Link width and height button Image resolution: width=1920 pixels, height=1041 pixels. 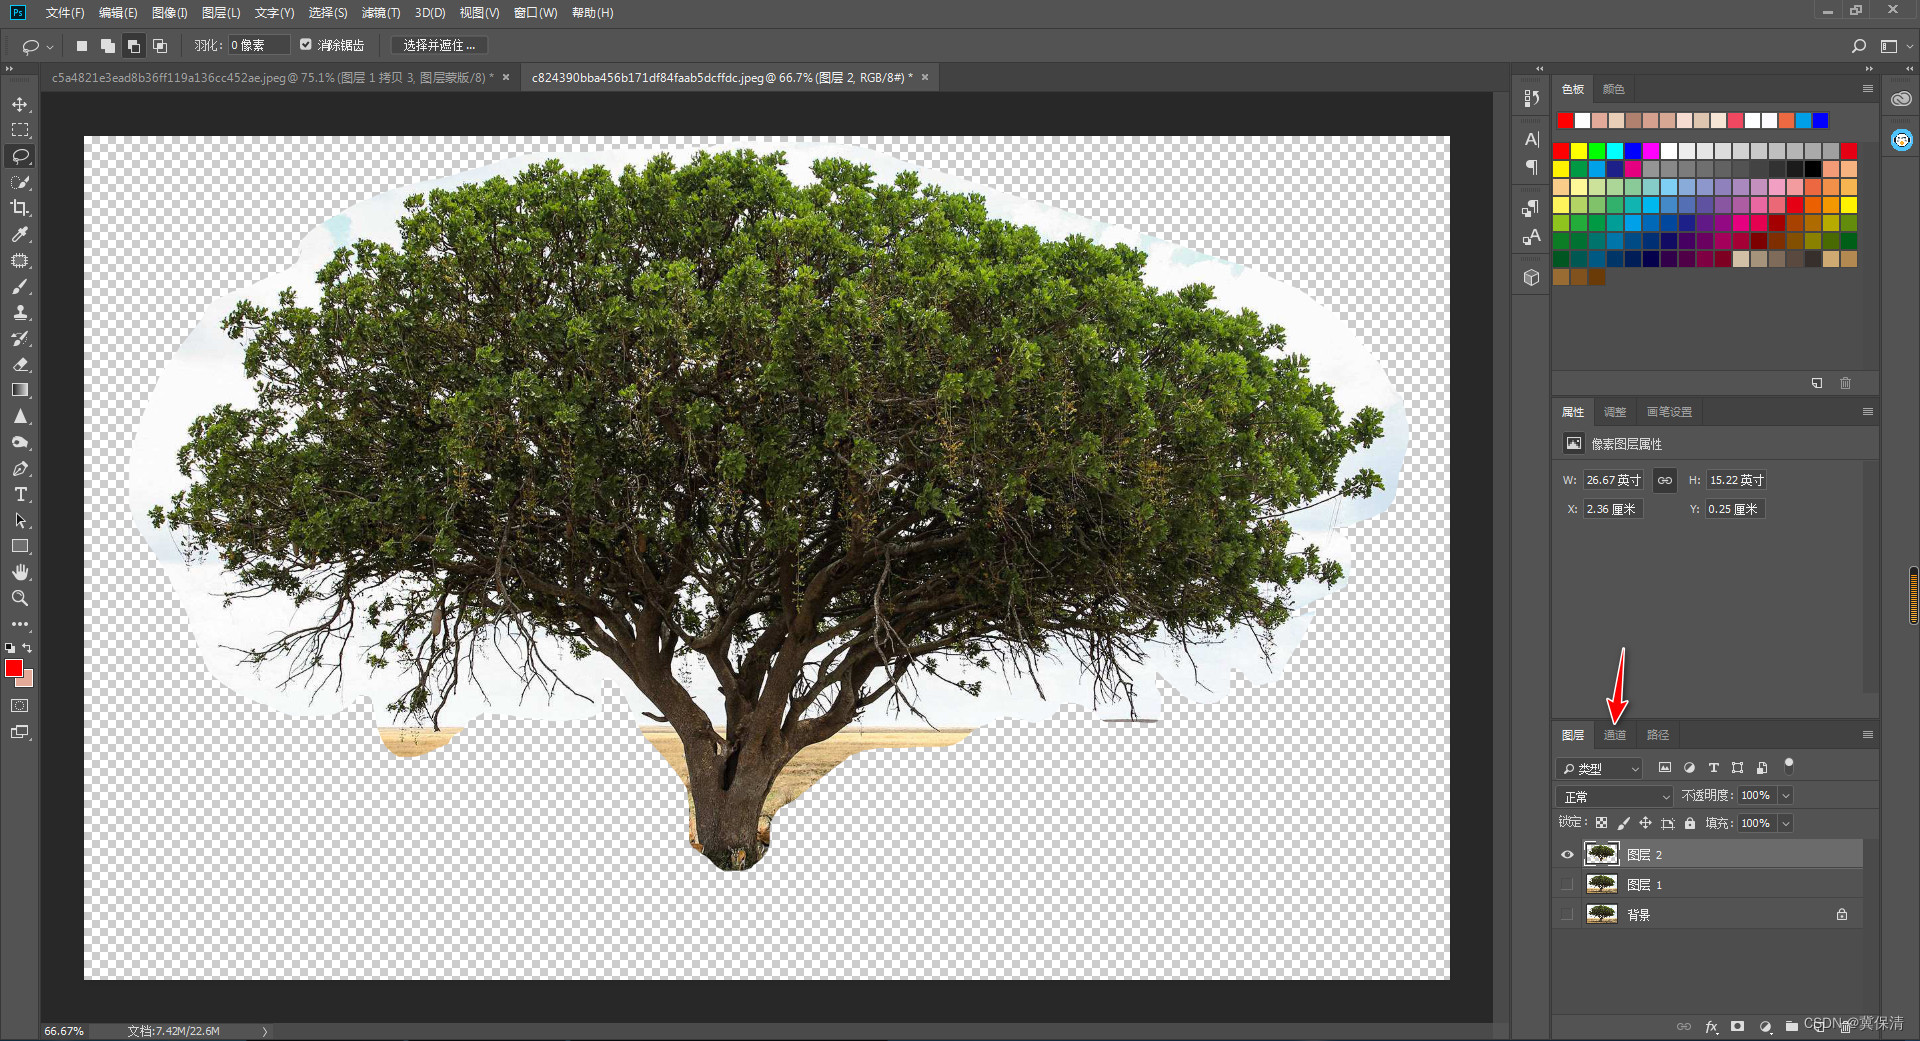[x=1665, y=480]
